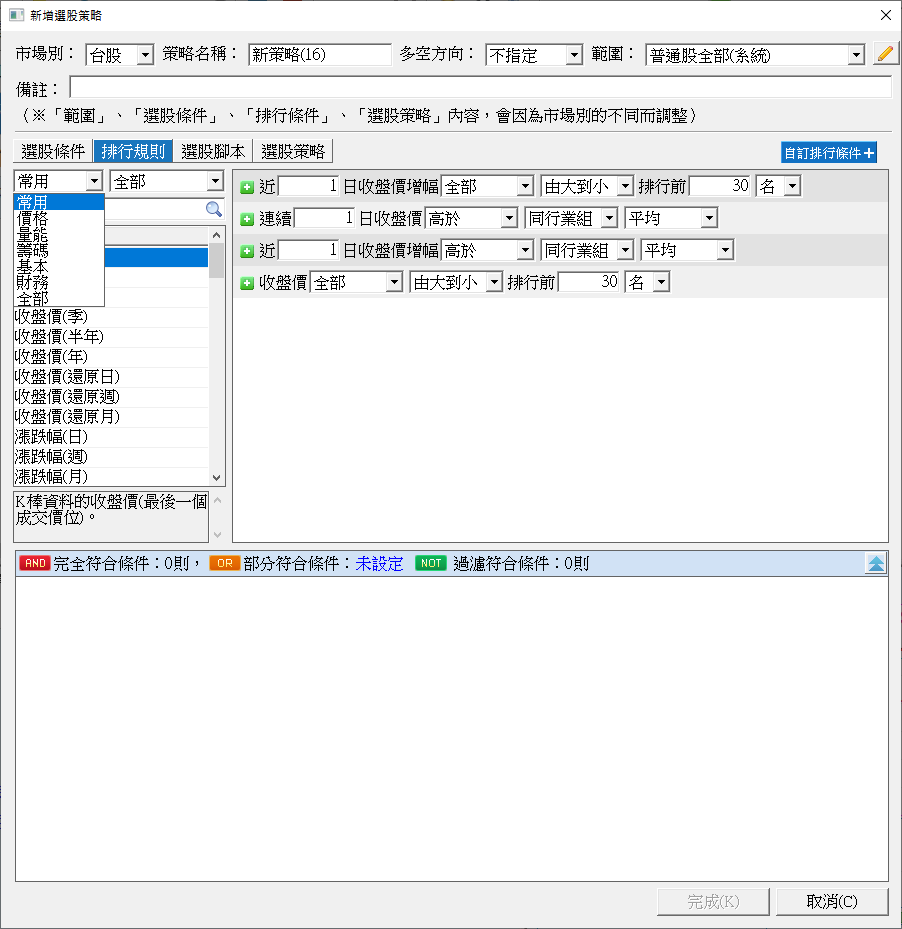
Task: Open the 市場別 台股 dropdown
Action: coord(144,55)
